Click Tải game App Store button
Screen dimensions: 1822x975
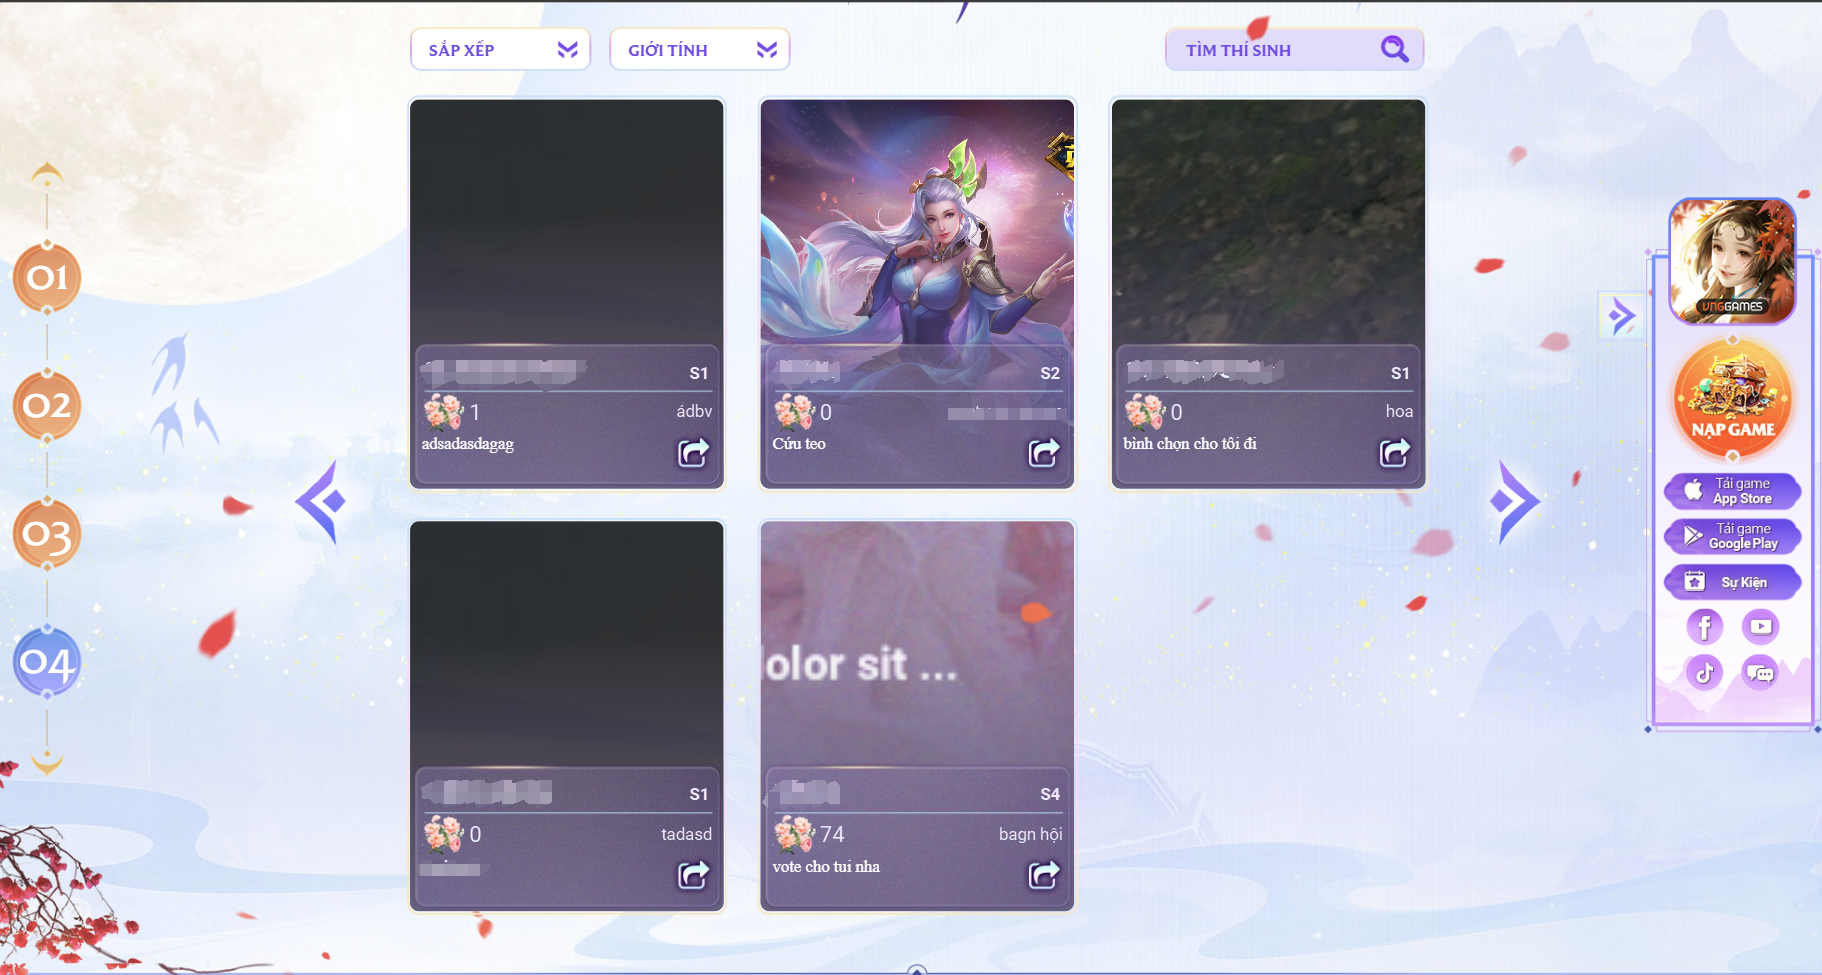1733,491
